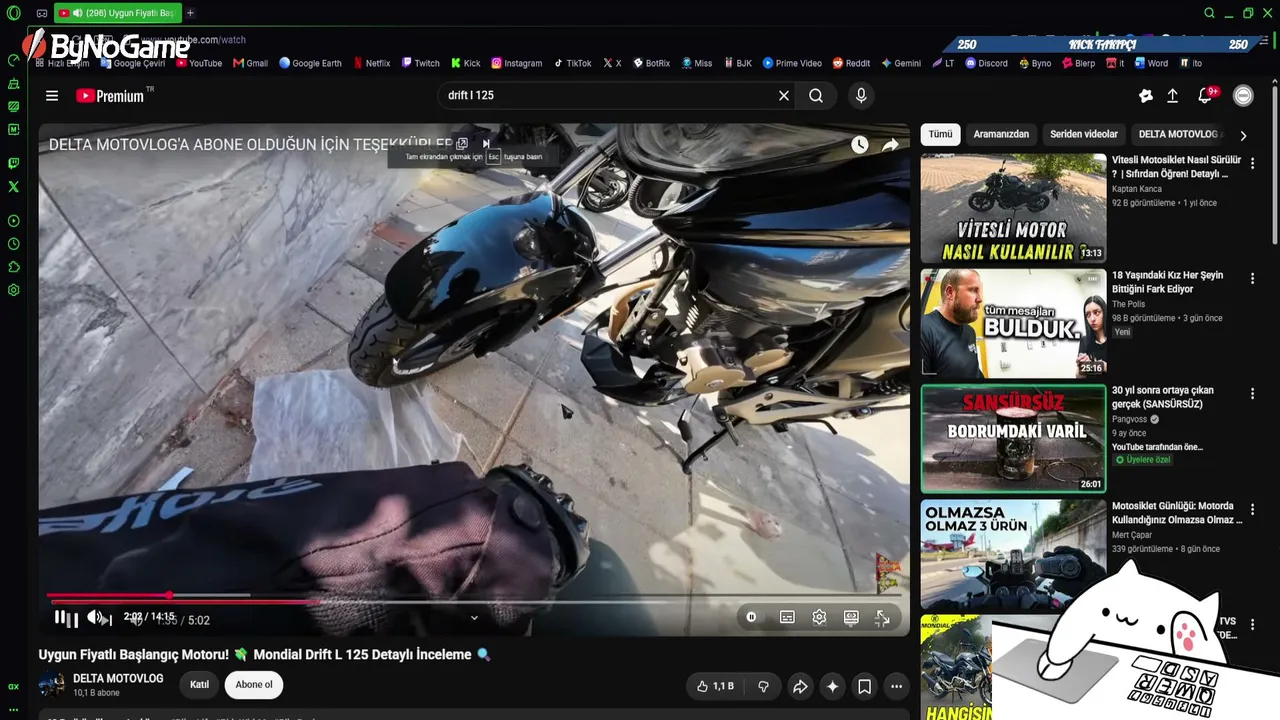Open the YouTube guide hamburger menu
1280x720 pixels.
[52, 96]
